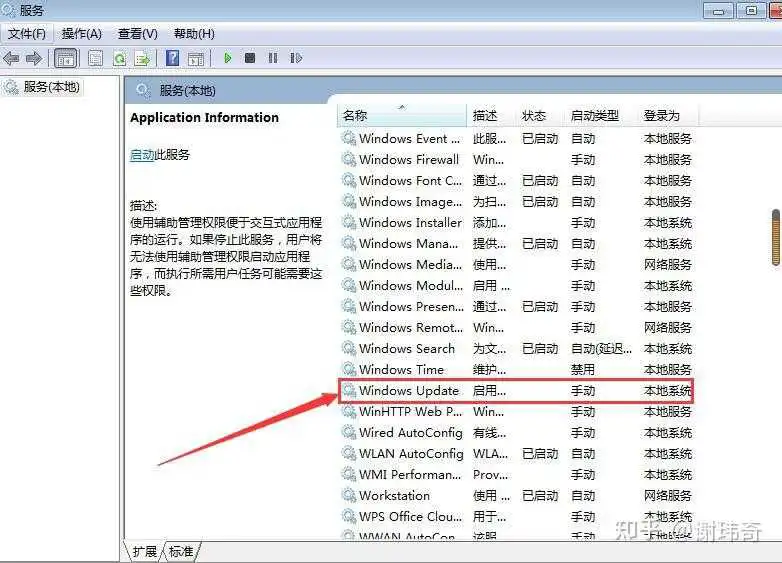Select the Windows Presen... service

tap(517, 306)
